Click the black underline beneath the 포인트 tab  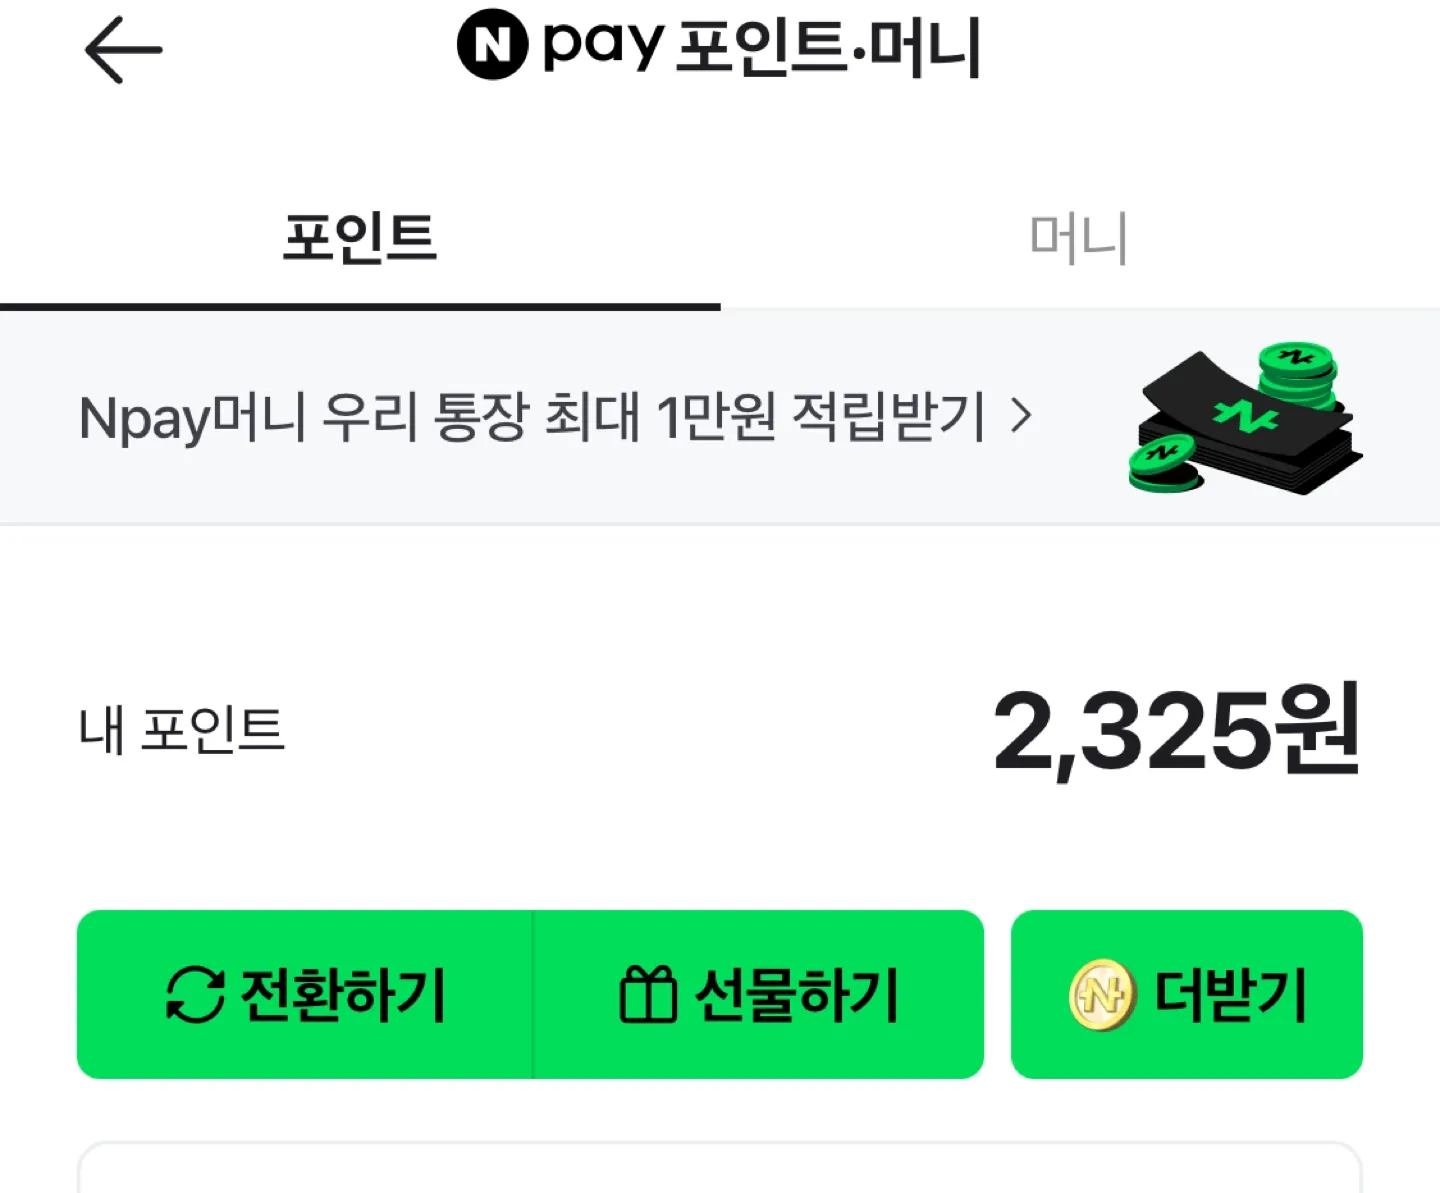coord(360,306)
